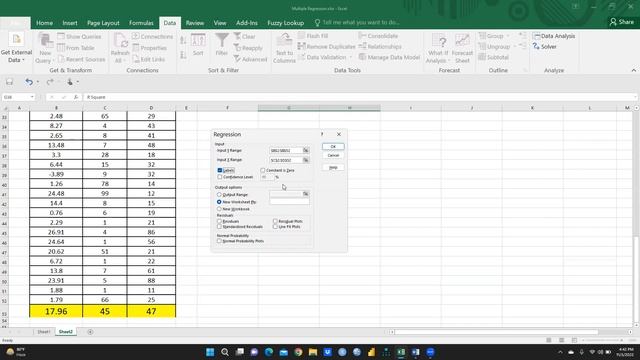
Task: Enable Confidence Level checkbox
Action: pos(220,177)
